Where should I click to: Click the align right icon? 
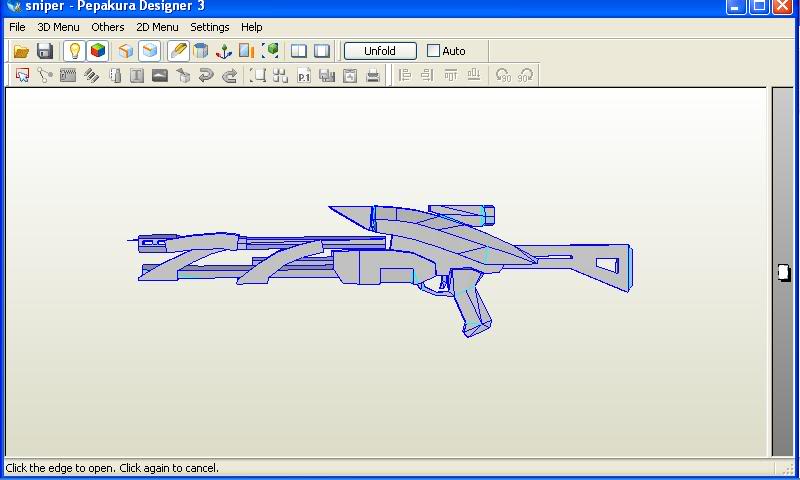pyautogui.click(x=428, y=75)
